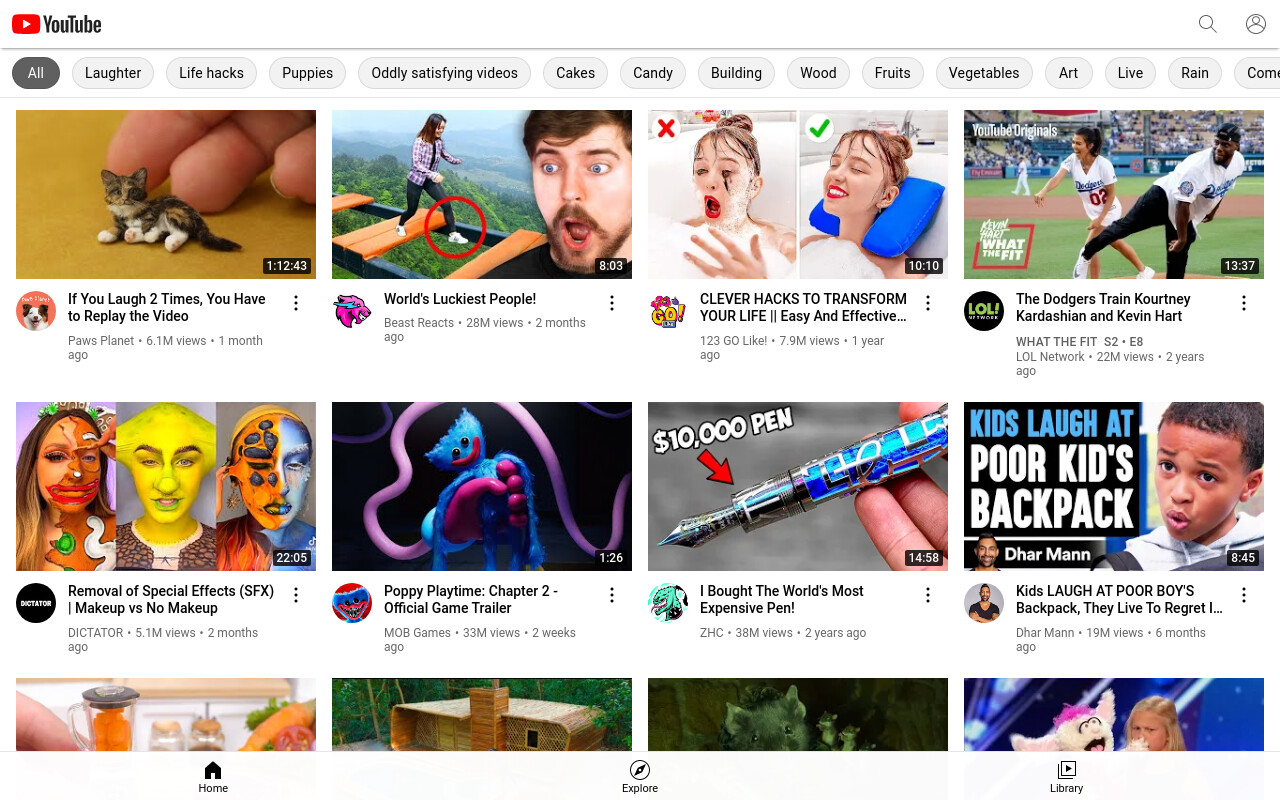The height and width of the screenshot is (800, 1280).
Task: Play the Poor Kid's Backpack thumbnail
Action: tap(1114, 486)
